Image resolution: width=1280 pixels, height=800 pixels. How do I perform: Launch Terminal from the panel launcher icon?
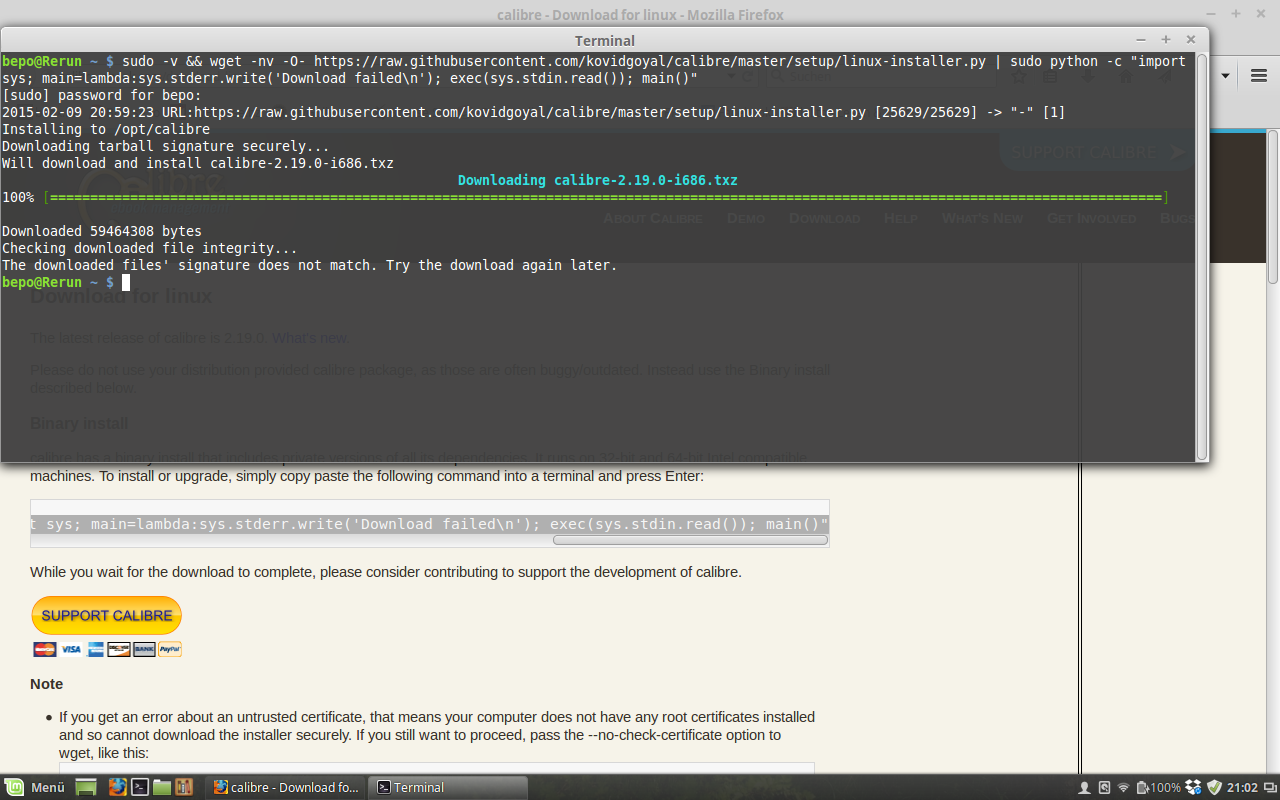(141, 787)
